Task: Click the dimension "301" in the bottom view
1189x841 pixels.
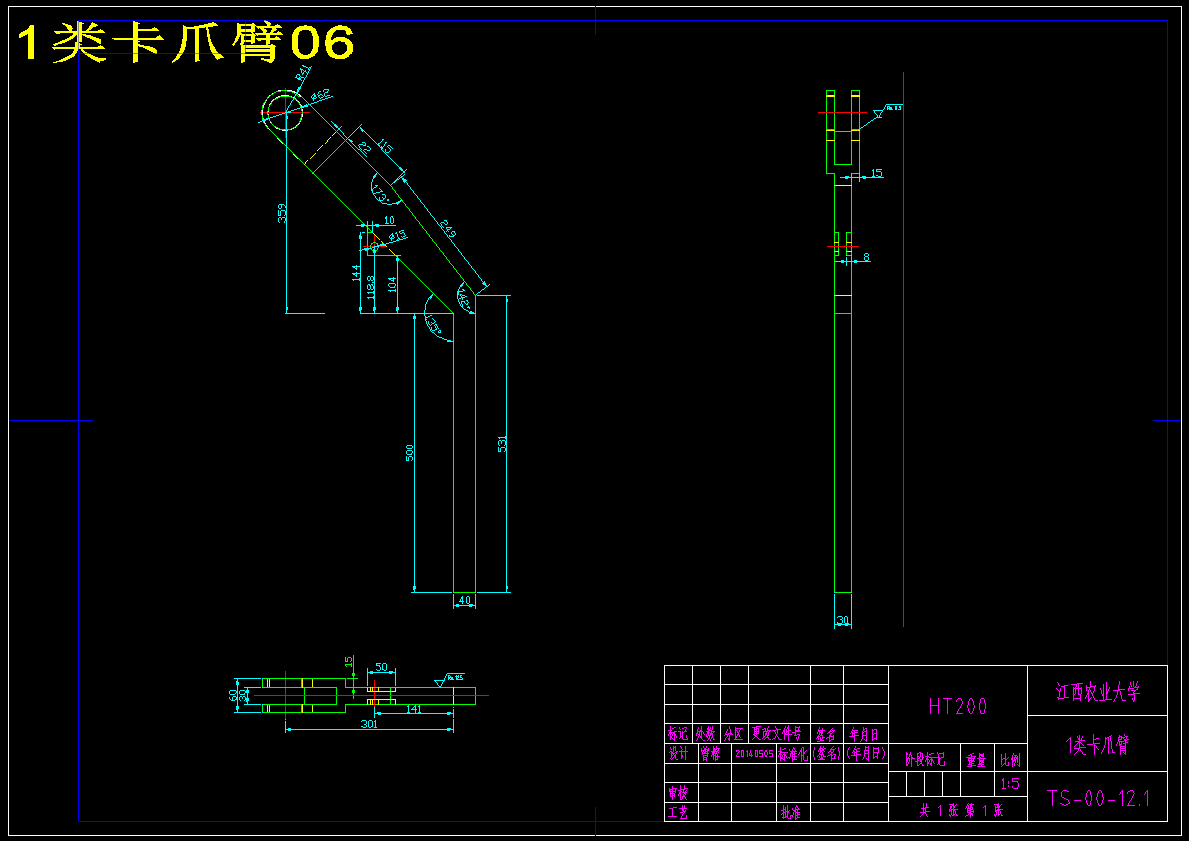Action: [x=369, y=724]
